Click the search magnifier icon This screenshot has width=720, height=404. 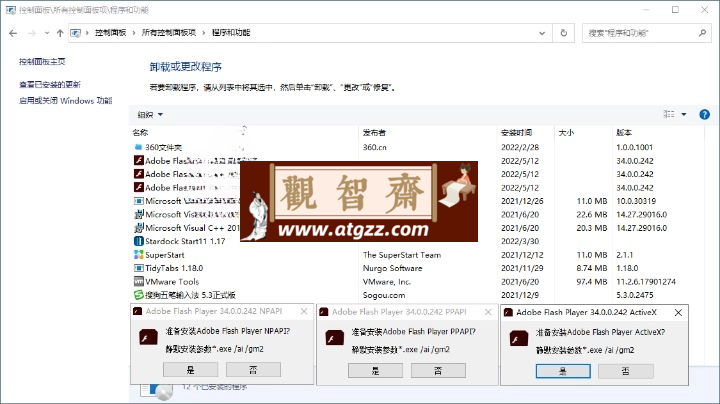tap(702, 33)
